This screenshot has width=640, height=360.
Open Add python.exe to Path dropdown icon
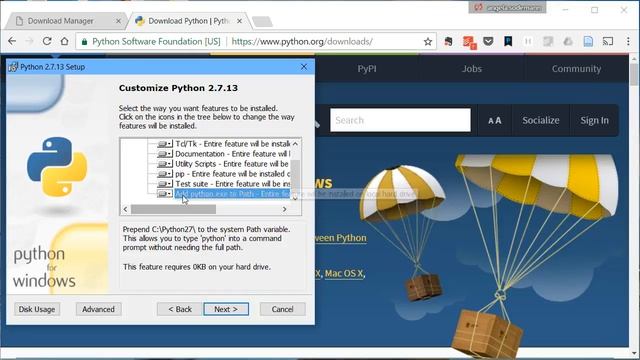[x=165, y=193]
